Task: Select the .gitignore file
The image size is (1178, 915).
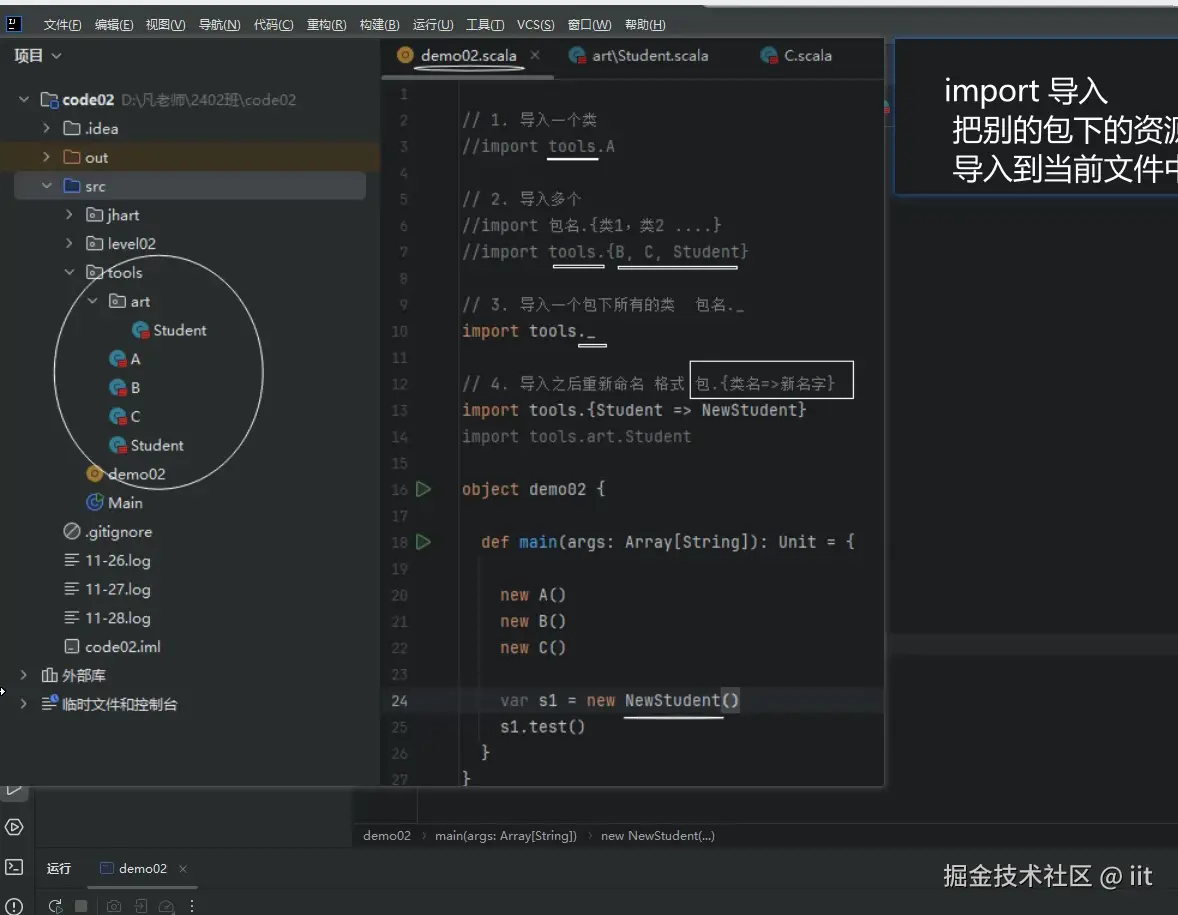Action: tap(108, 532)
